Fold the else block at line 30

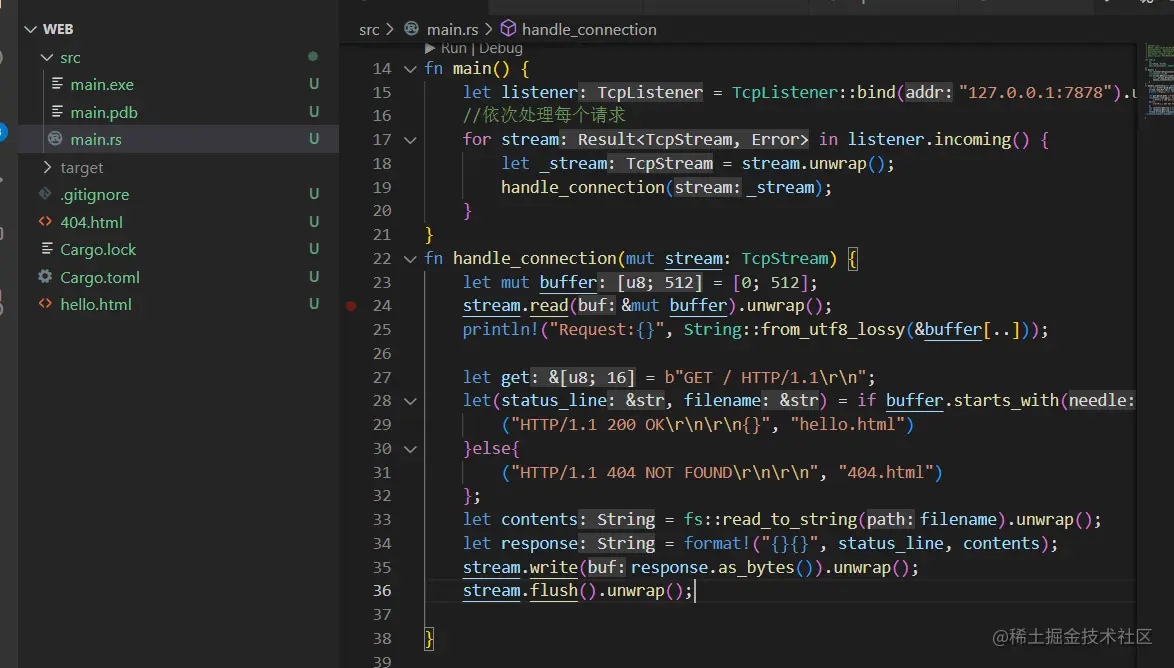point(410,449)
